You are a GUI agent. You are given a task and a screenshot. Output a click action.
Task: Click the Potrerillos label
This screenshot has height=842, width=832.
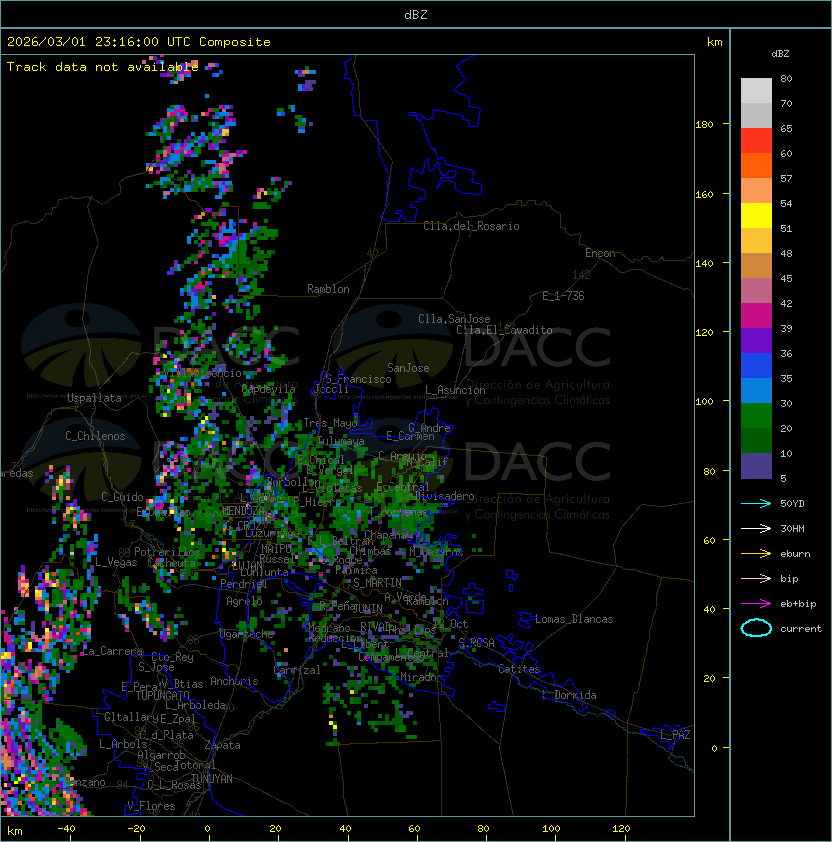pyautogui.click(x=167, y=552)
